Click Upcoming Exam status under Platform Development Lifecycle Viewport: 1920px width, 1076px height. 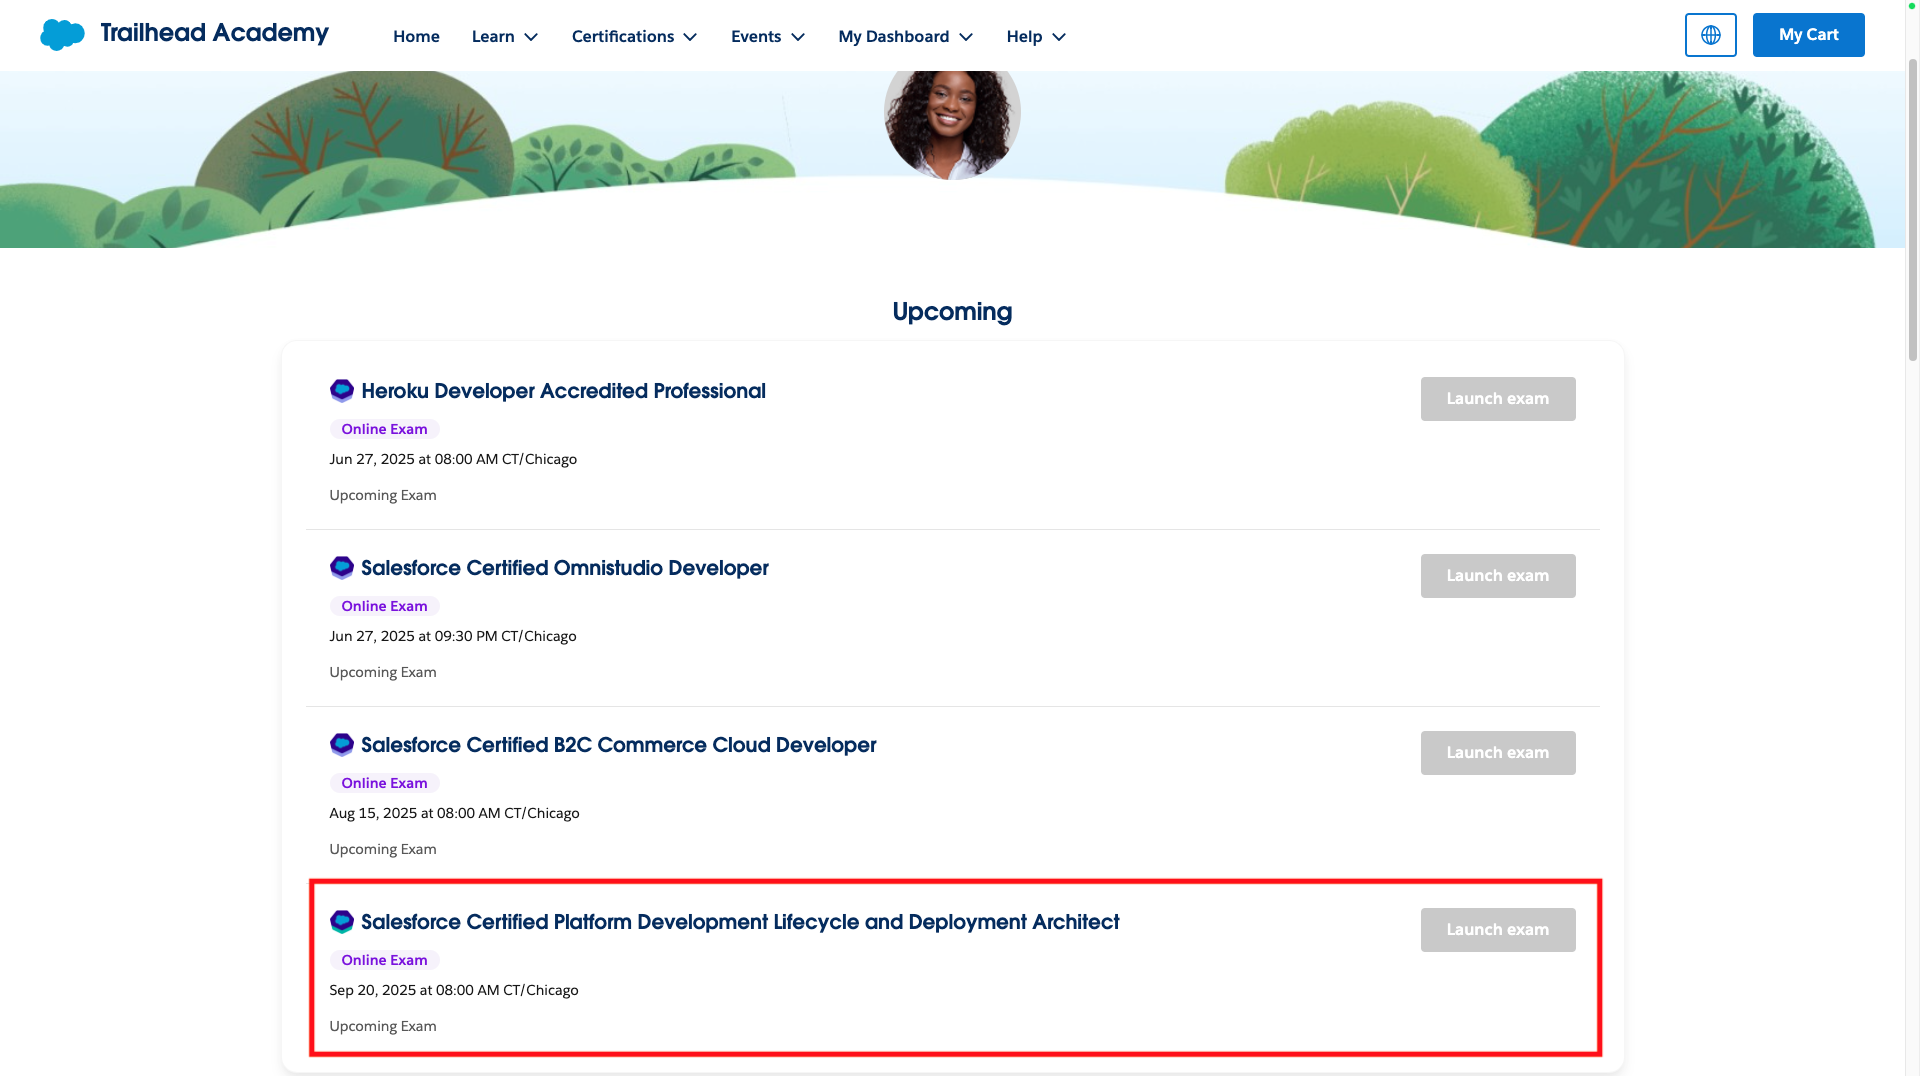coord(383,1026)
